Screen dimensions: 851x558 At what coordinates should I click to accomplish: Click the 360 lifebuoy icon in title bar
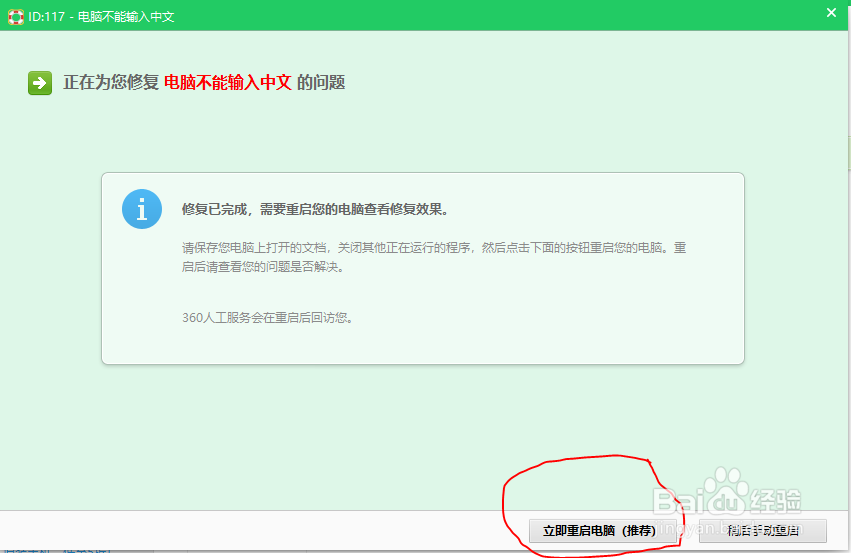(x=16, y=17)
